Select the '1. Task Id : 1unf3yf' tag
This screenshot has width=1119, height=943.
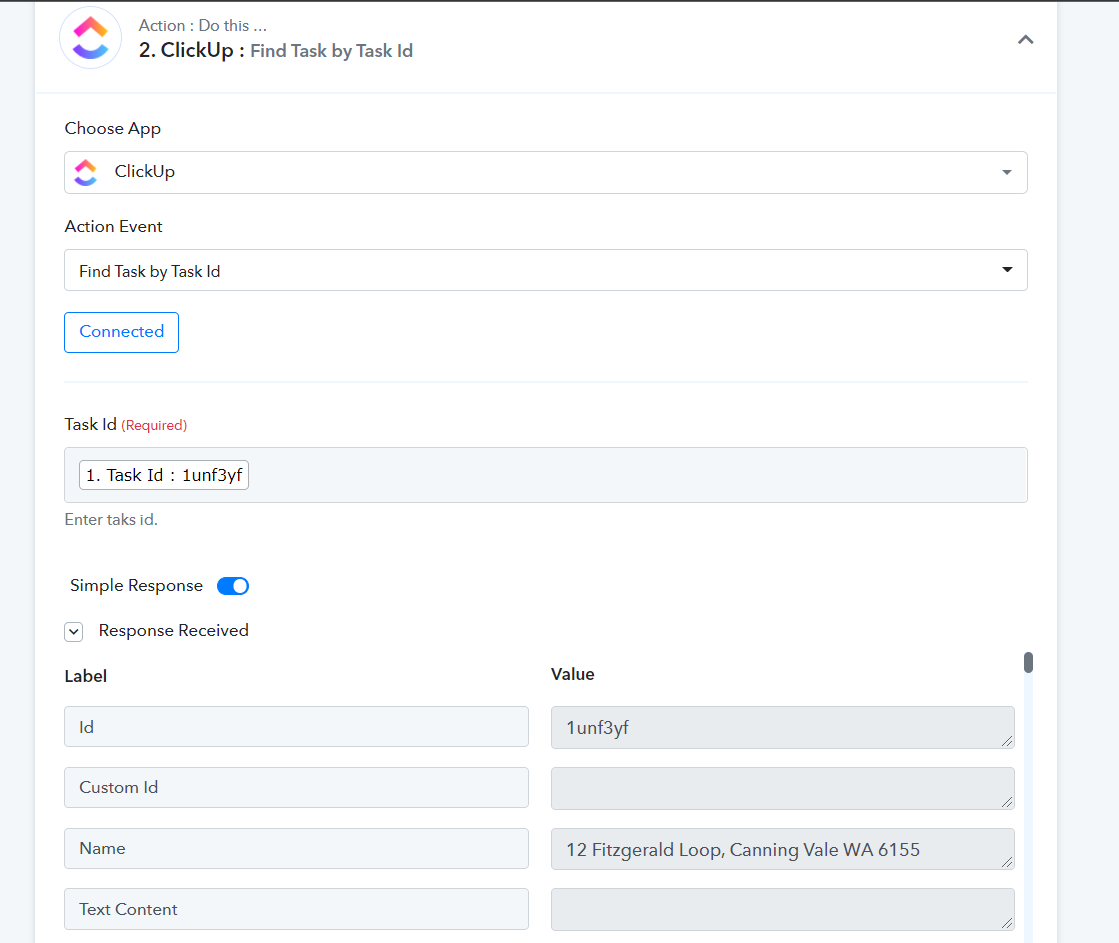[x=163, y=475]
